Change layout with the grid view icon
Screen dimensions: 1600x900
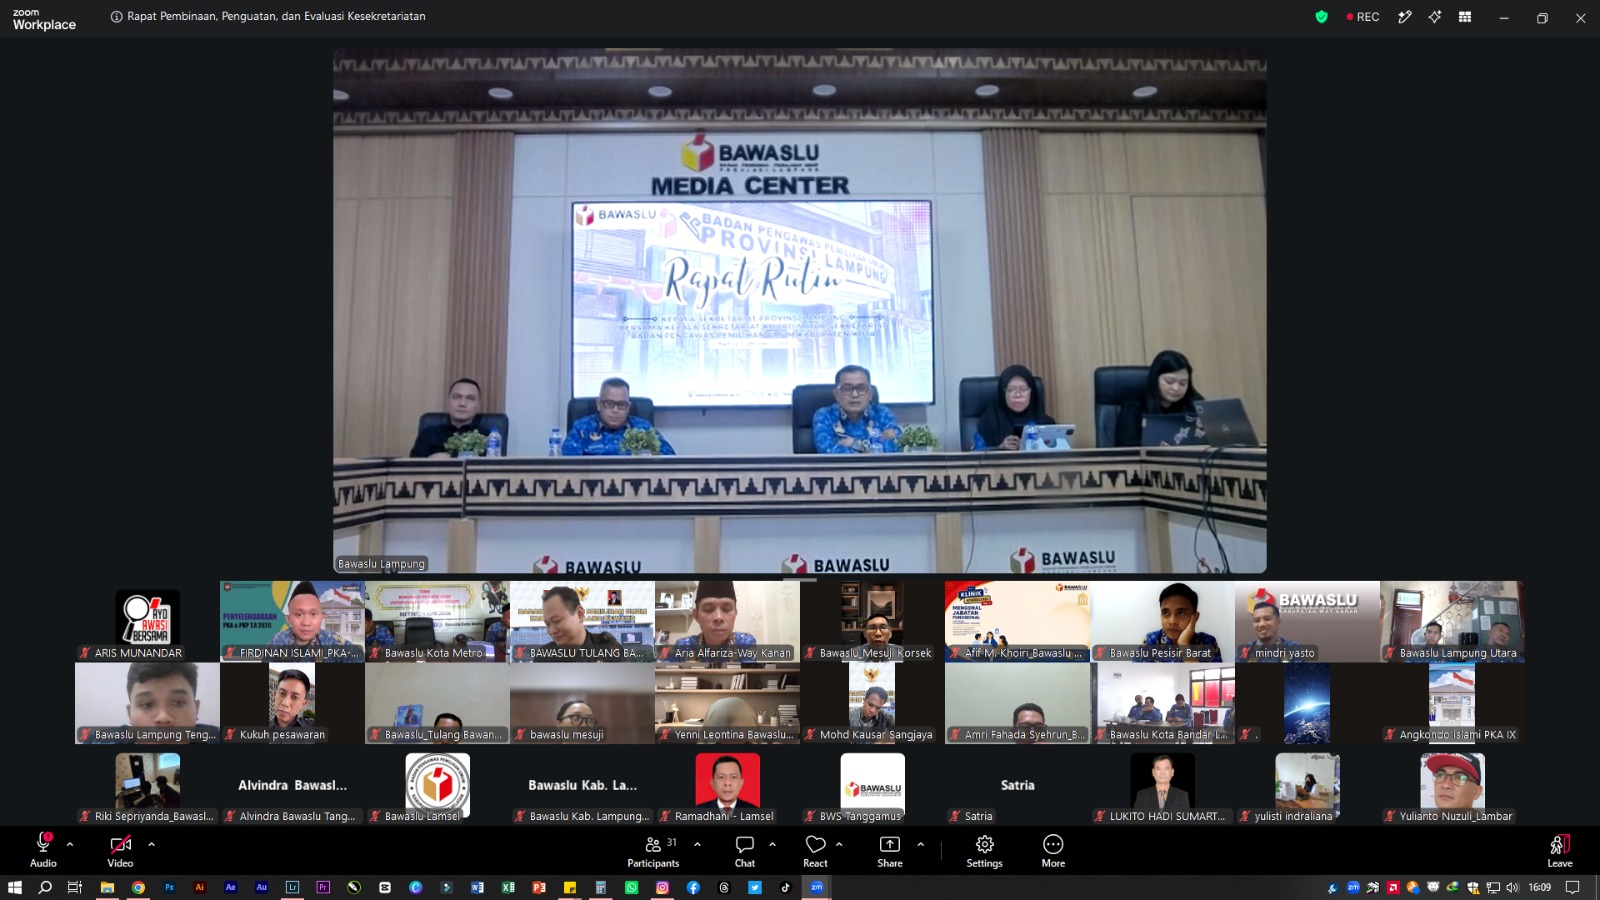(1465, 17)
